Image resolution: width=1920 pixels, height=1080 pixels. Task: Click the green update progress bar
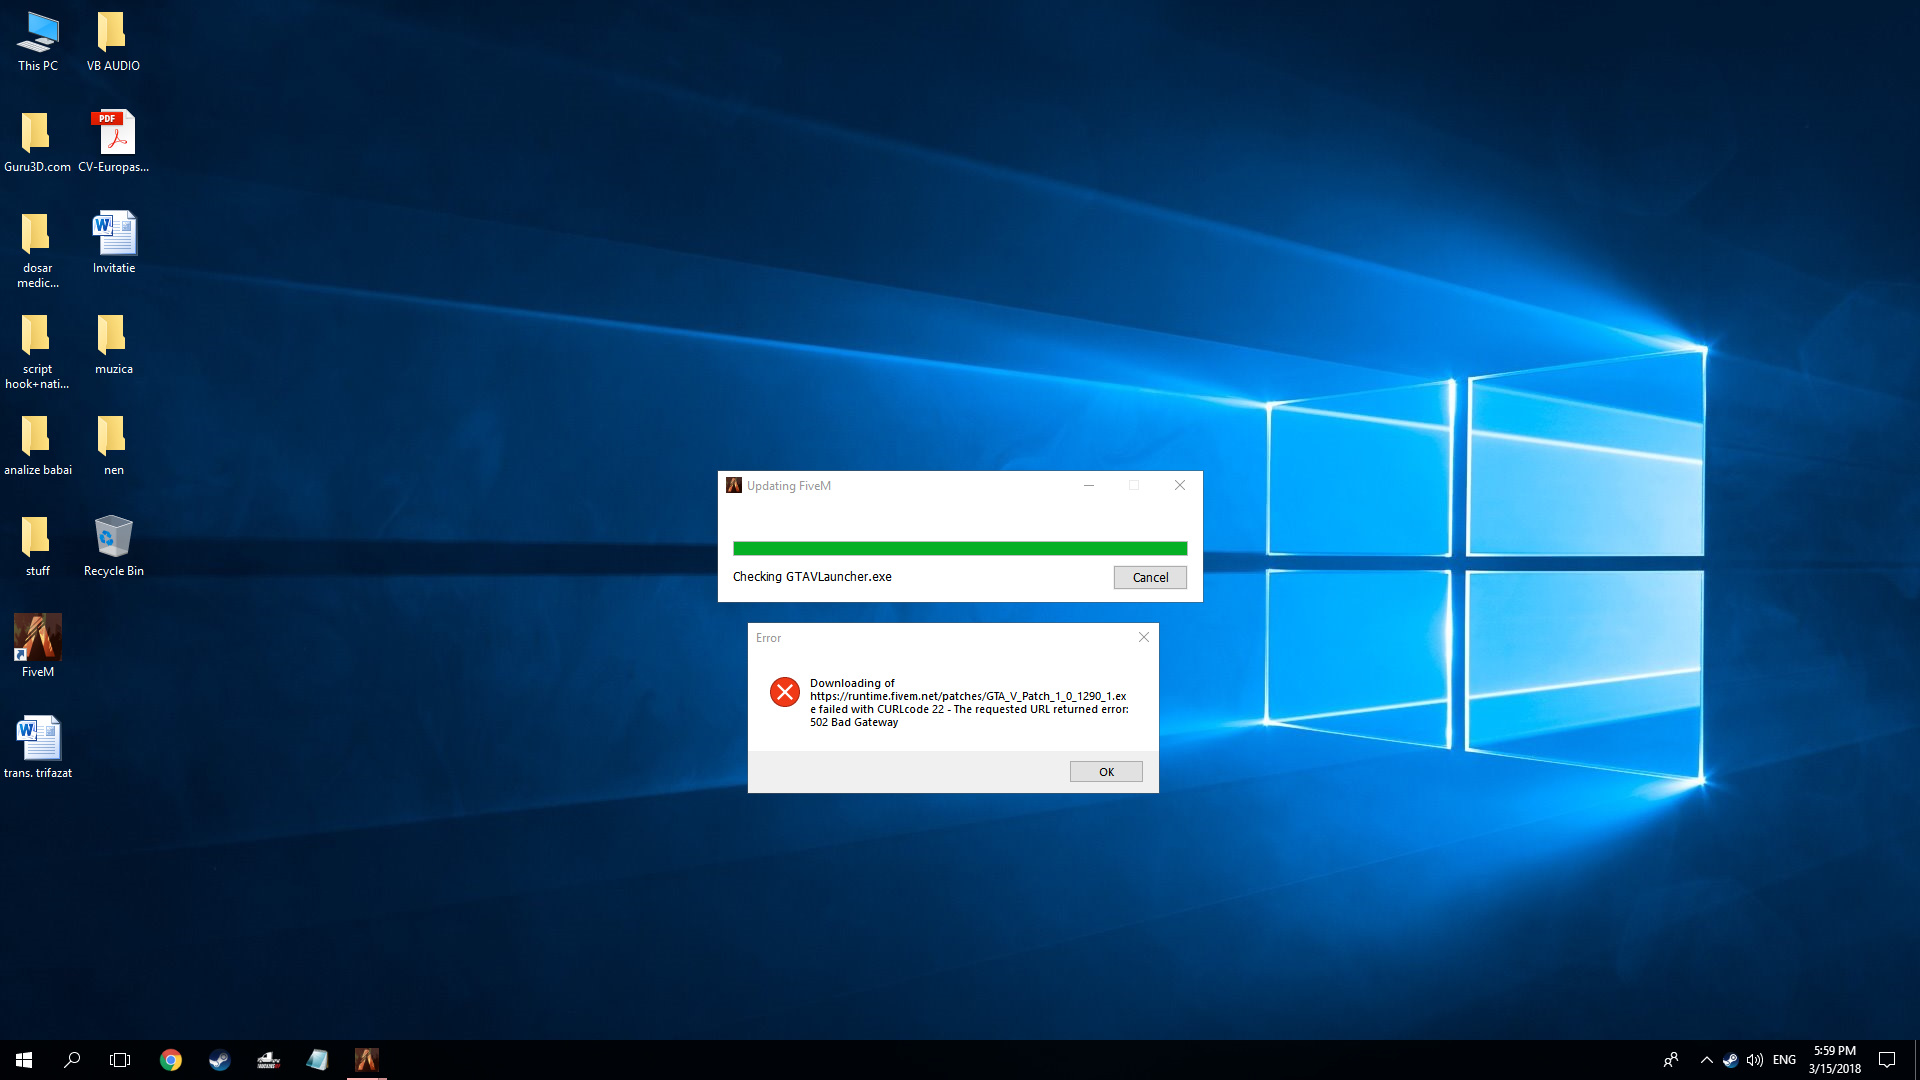point(960,548)
